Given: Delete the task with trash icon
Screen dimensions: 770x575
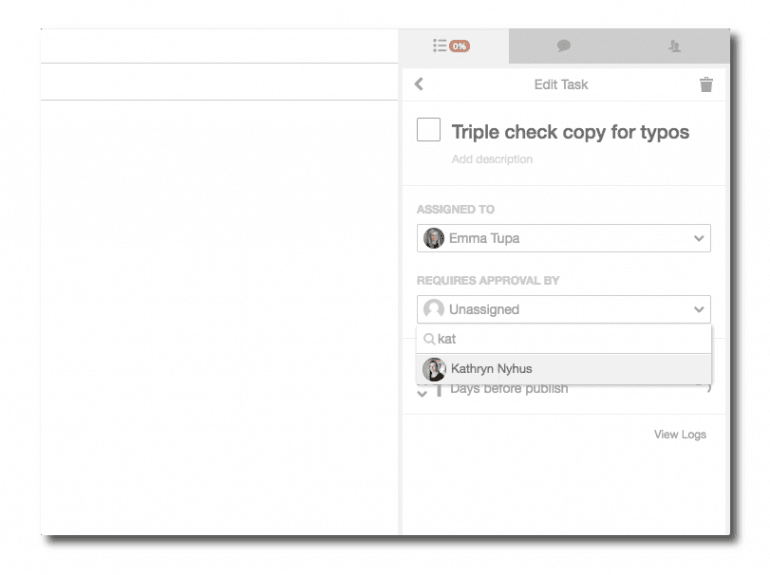Looking at the screenshot, I should click(x=706, y=85).
